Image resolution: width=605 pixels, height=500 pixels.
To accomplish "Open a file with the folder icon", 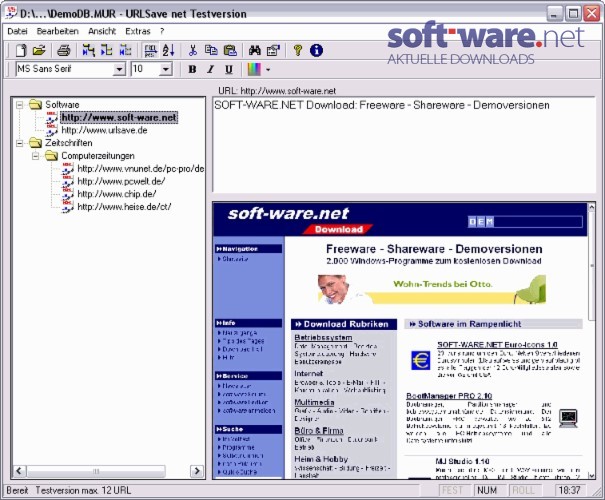I will point(39,50).
